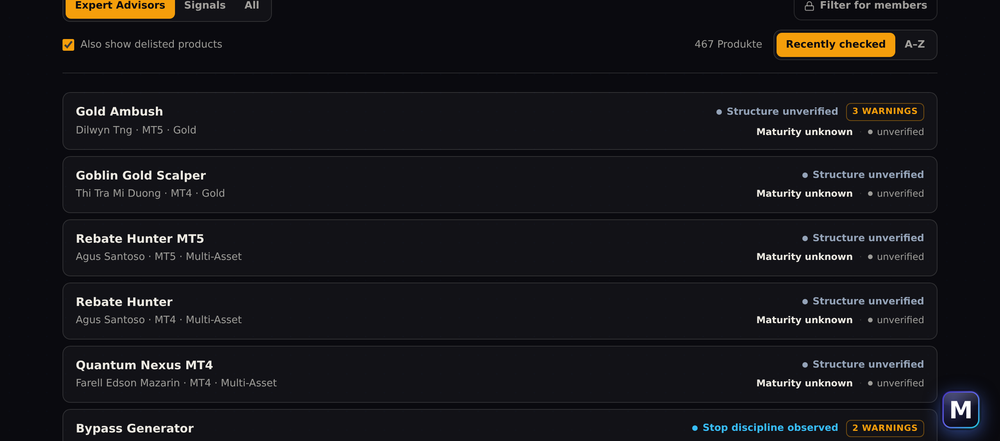This screenshot has width=1000, height=441.
Task: Uncheck Also show delisted products checkbox
Action: [68, 45]
